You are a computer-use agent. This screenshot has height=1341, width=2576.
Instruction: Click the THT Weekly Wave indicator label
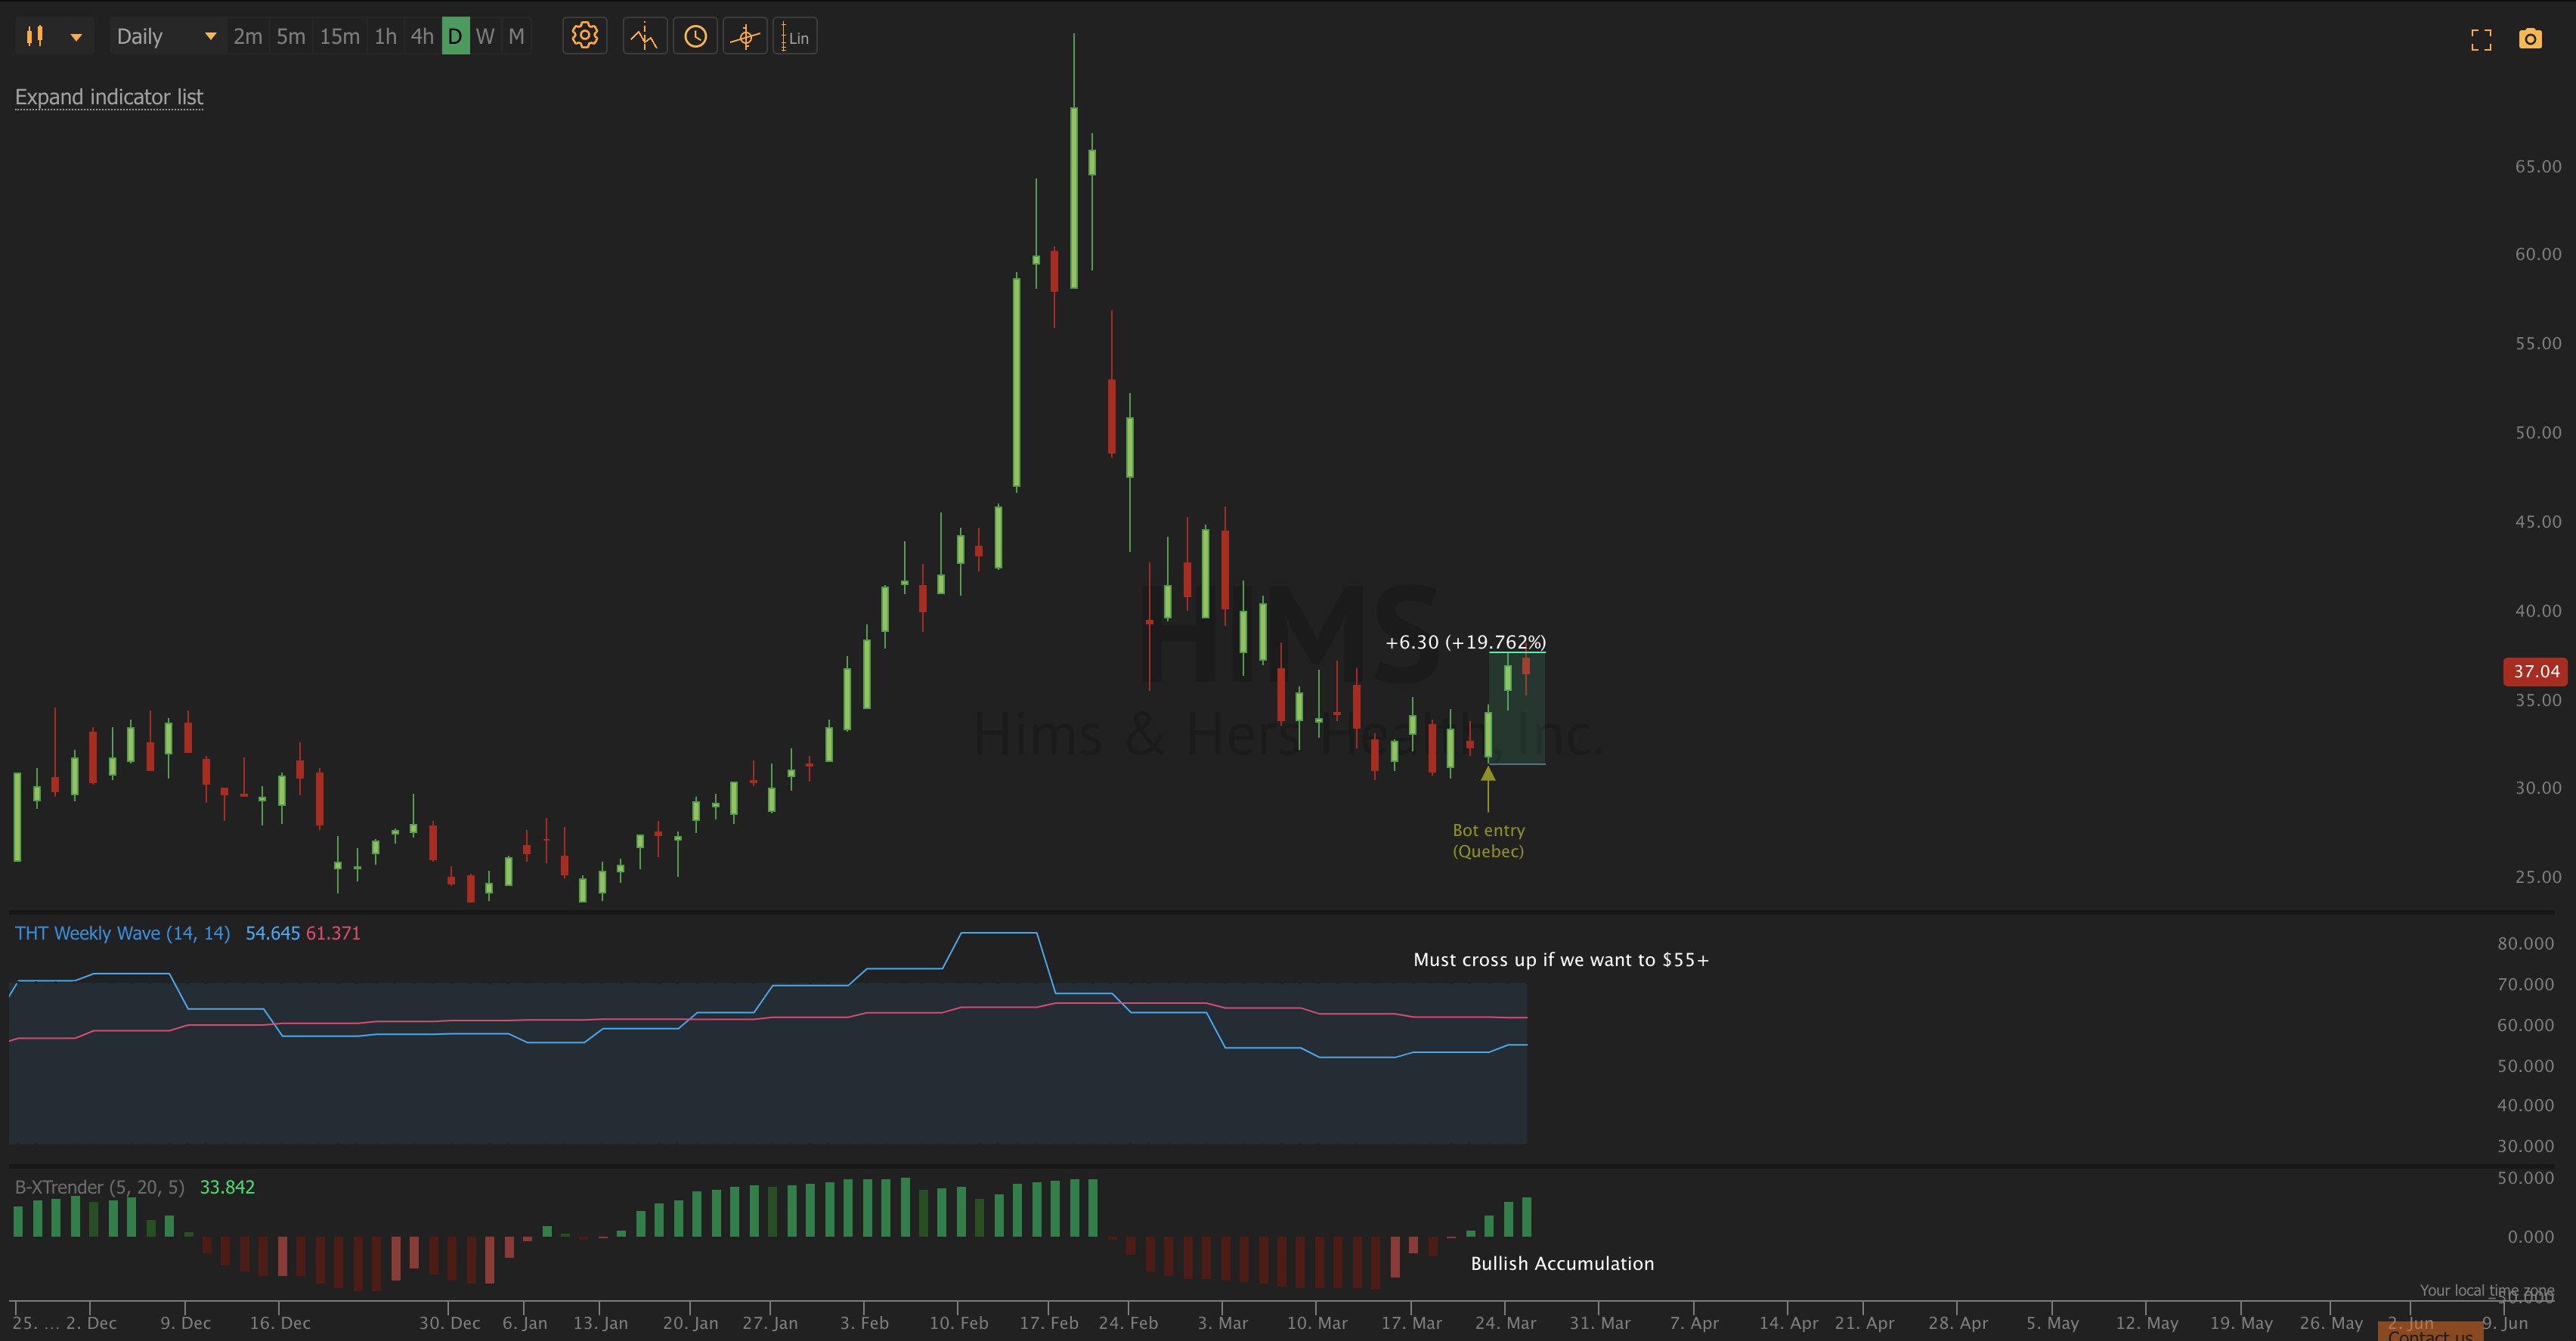[x=122, y=933]
